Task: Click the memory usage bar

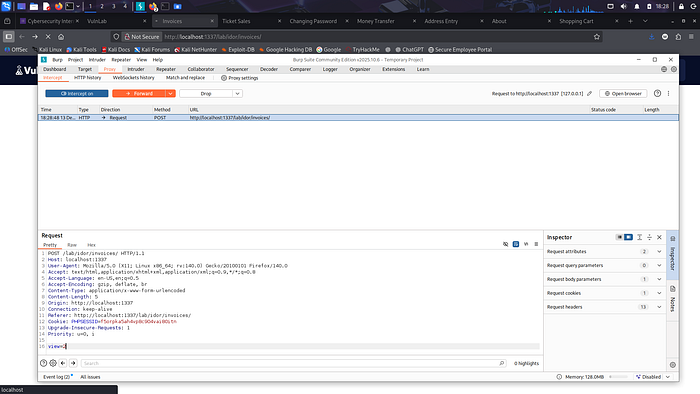Action: click(618, 377)
